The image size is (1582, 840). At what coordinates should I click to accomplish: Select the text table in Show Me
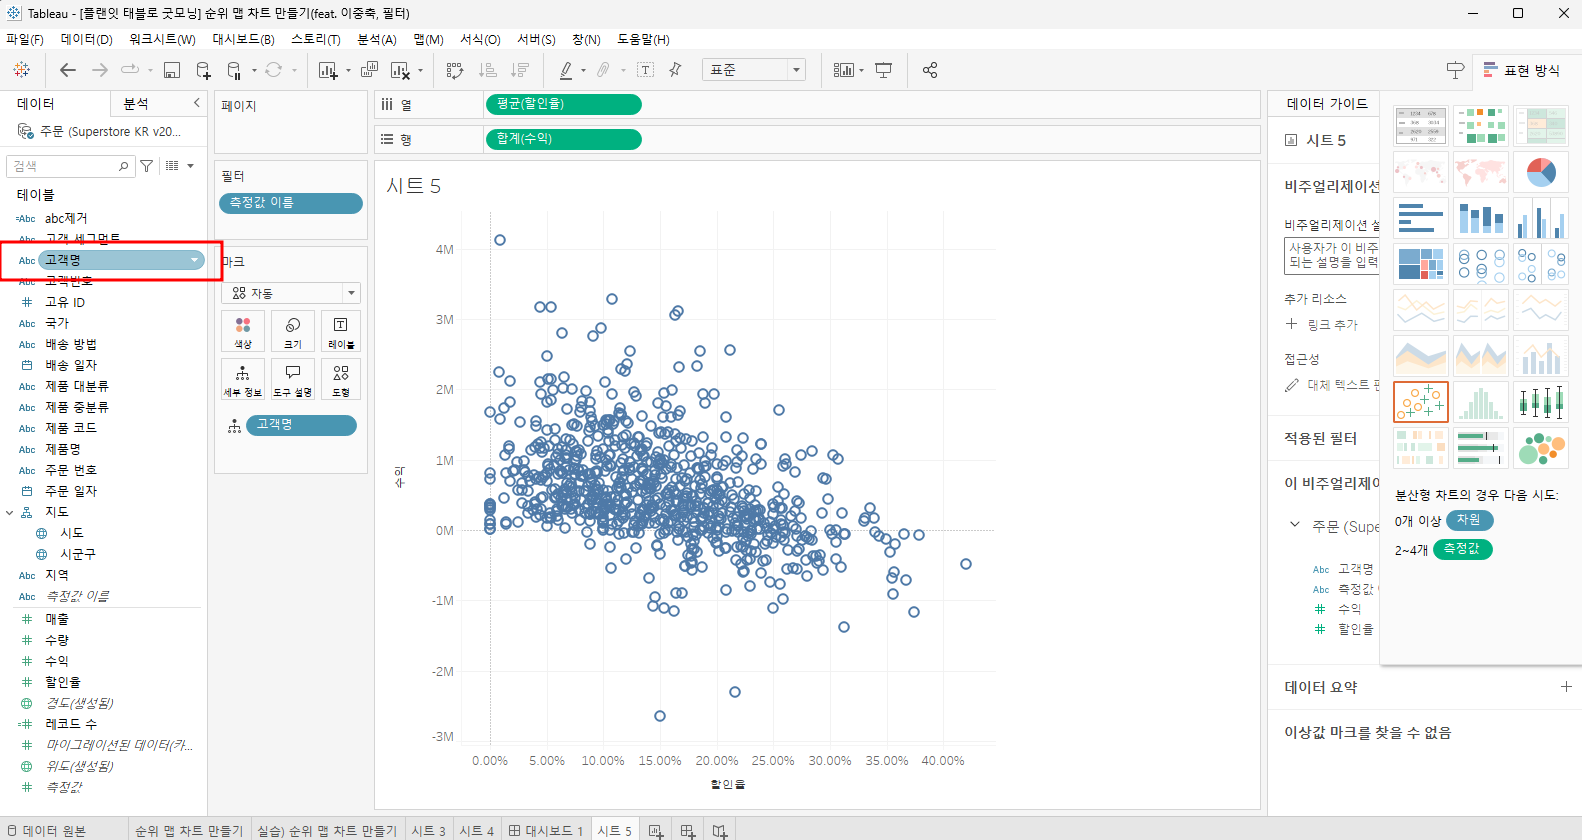(1421, 127)
